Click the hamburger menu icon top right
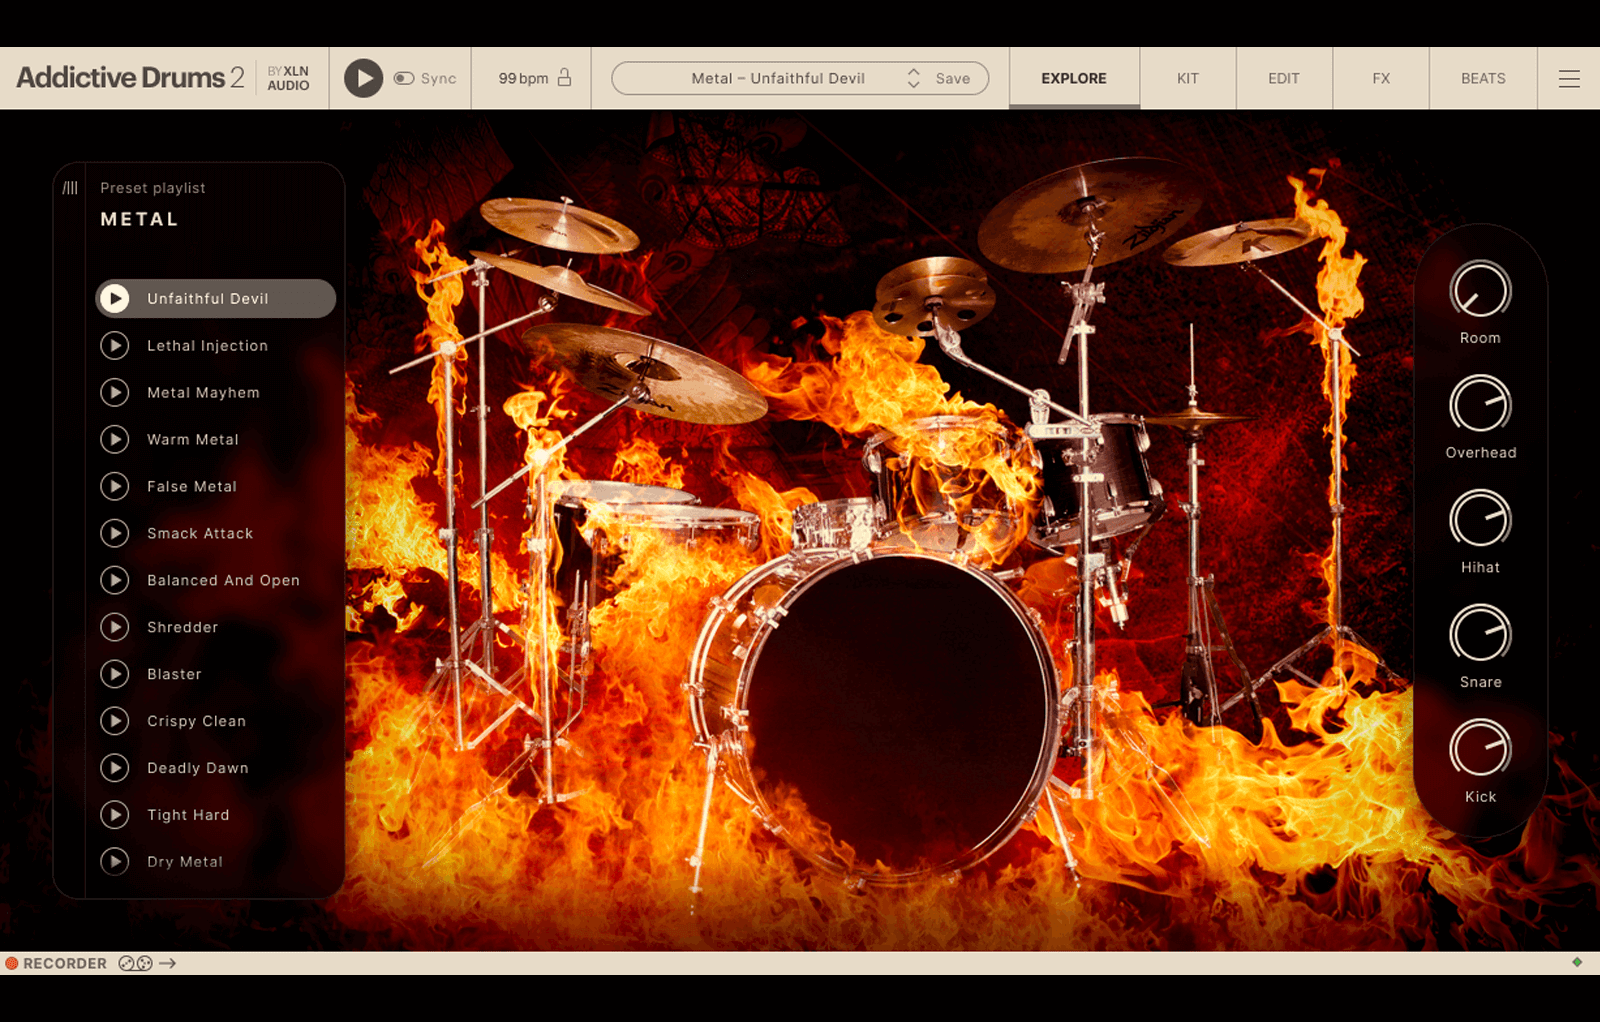 coord(1569,78)
